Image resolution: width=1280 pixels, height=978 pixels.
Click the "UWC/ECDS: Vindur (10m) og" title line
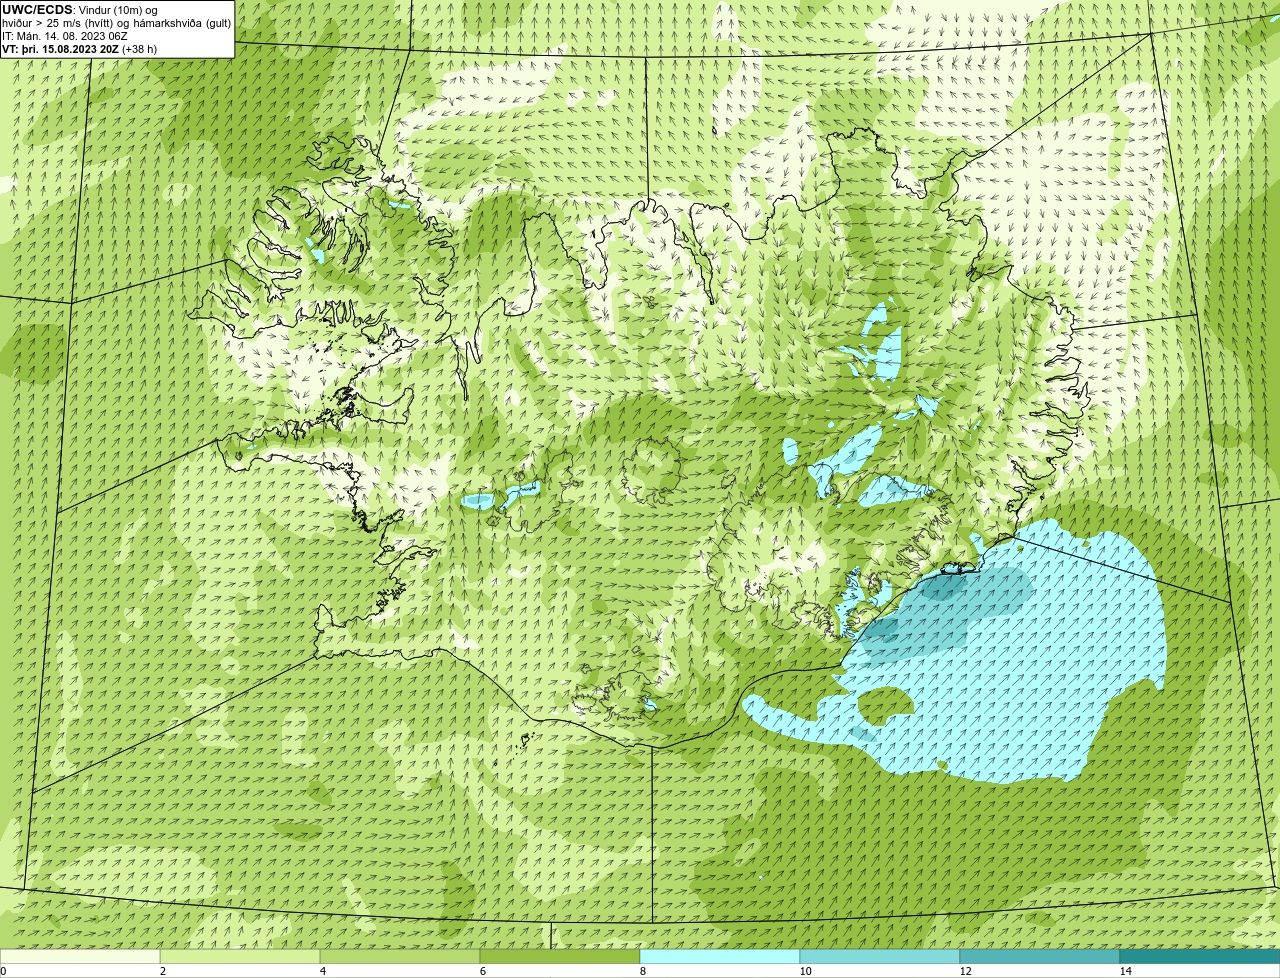pos(80,9)
